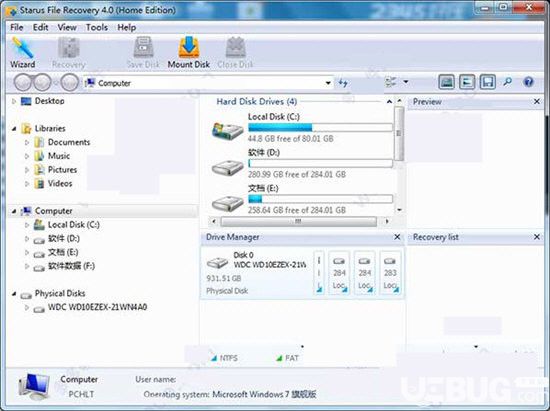Click the back navigation button
This screenshot has height=411, width=550.
(22, 83)
